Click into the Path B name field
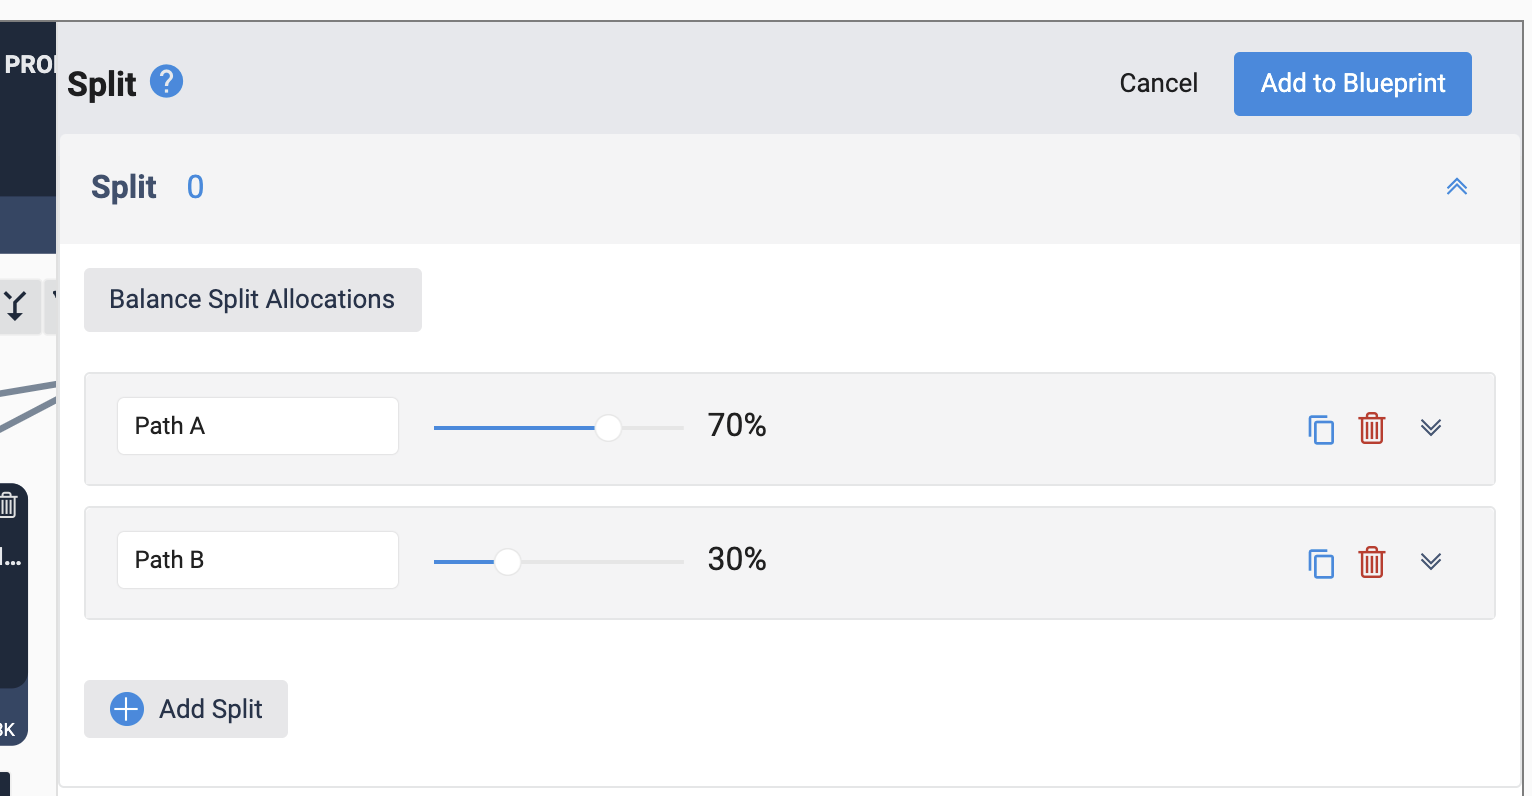1532x796 pixels. pyautogui.click(x=258, y=560)
